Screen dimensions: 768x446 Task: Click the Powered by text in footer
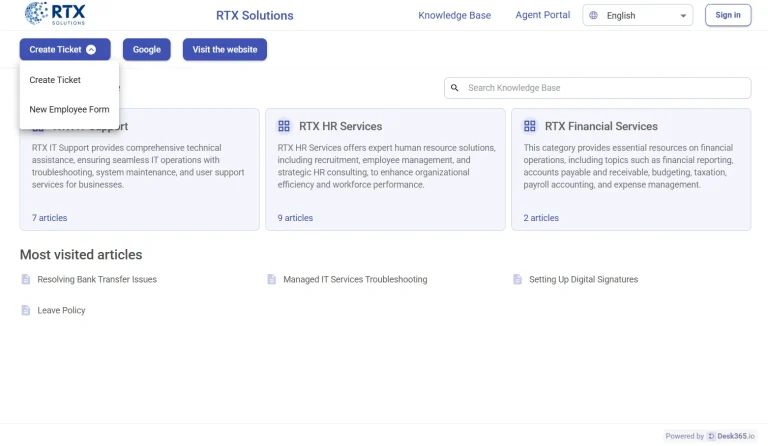[x=684, y=436]
